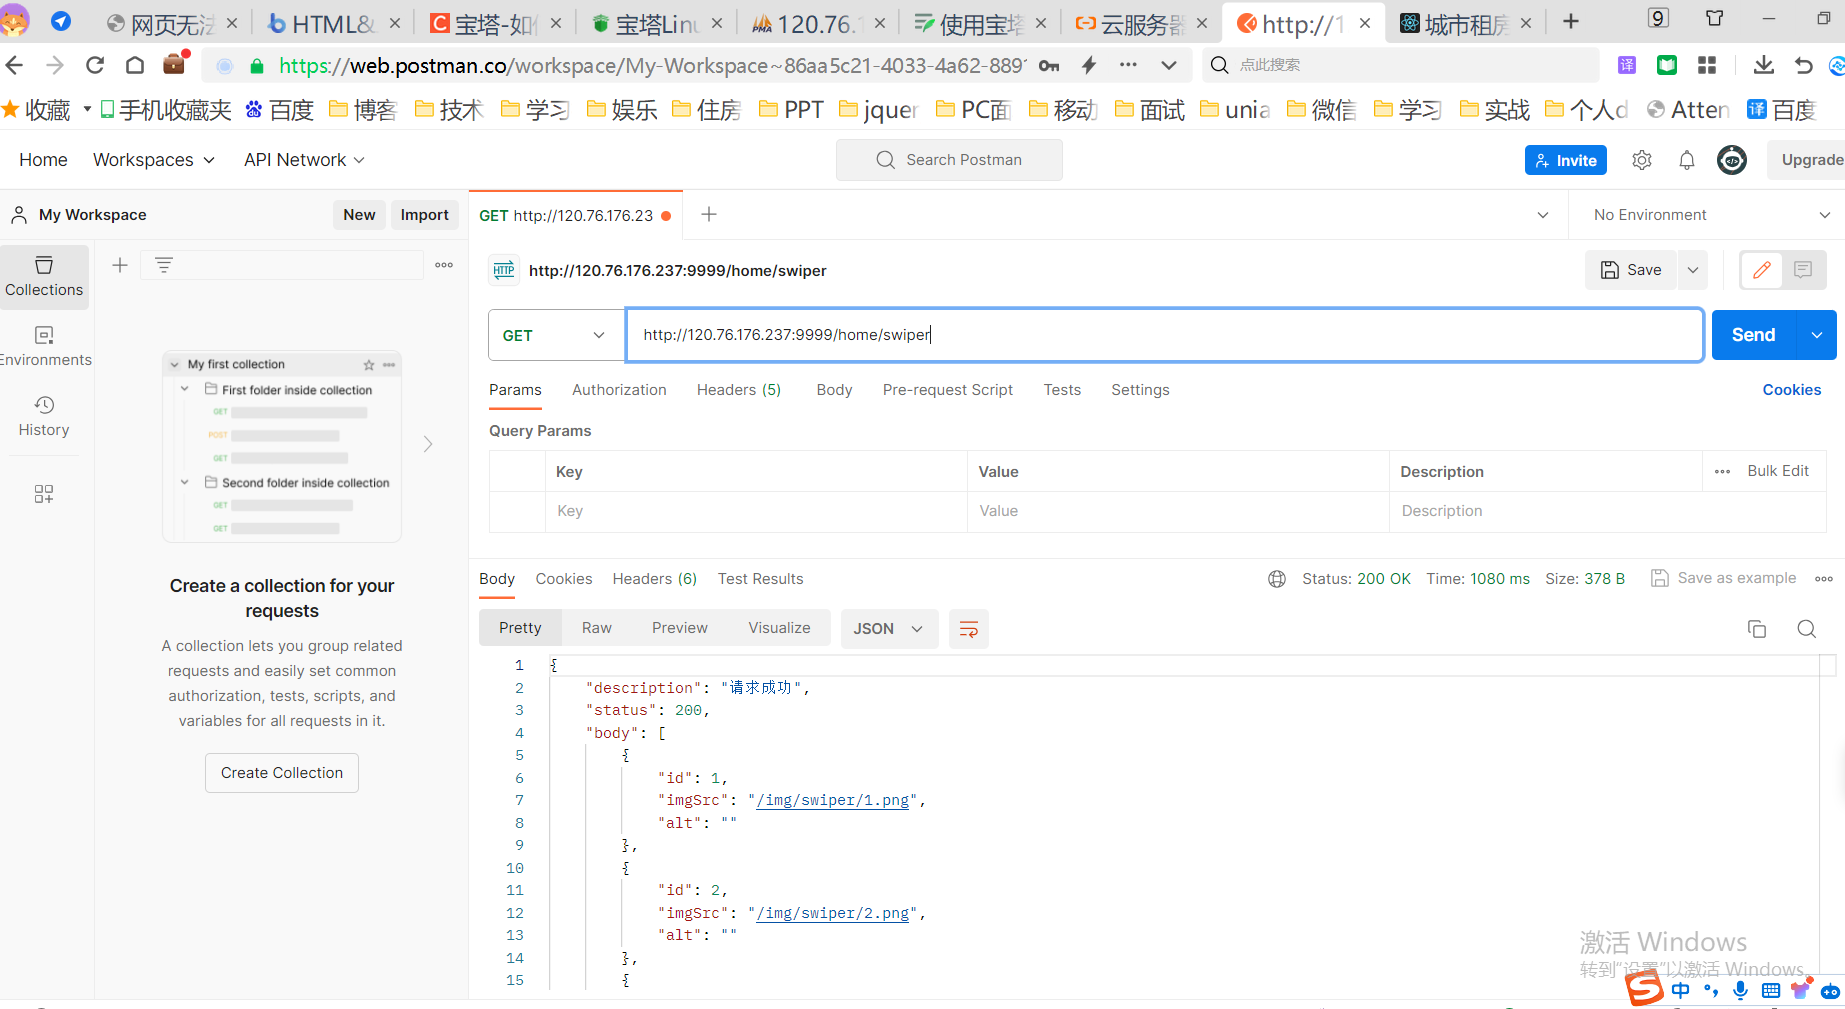Open the user avatar menu
The height and width of the screenshot is (1009, 1845).
coord(1732,160)
